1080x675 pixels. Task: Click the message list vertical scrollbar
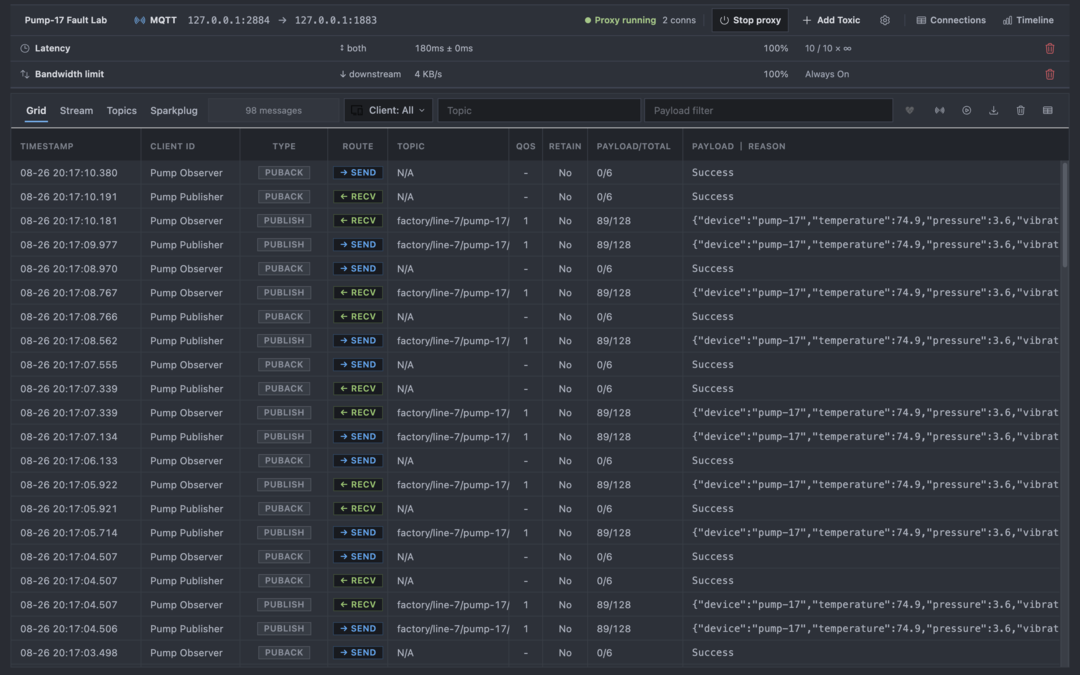coord(1065,215)
